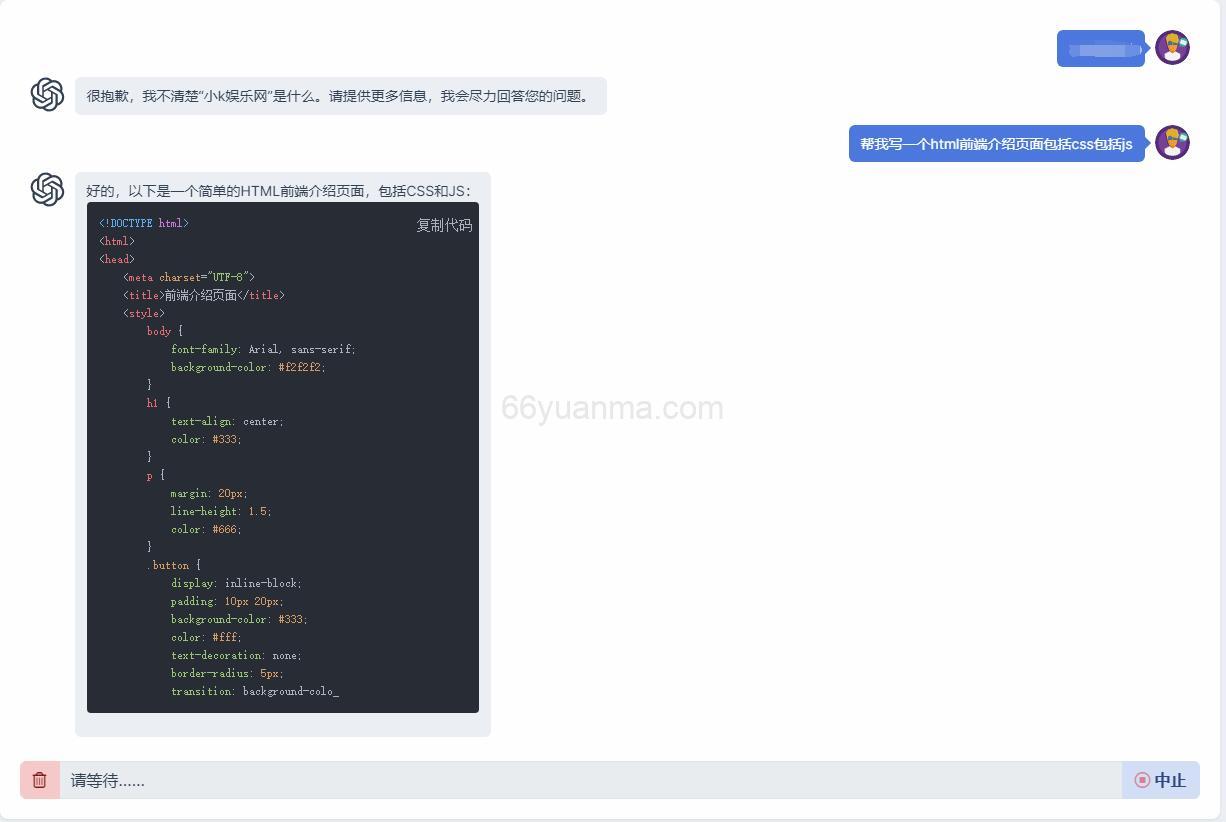Click the font-family: Arial code line

pyautogui.click(x=263, y=349)
